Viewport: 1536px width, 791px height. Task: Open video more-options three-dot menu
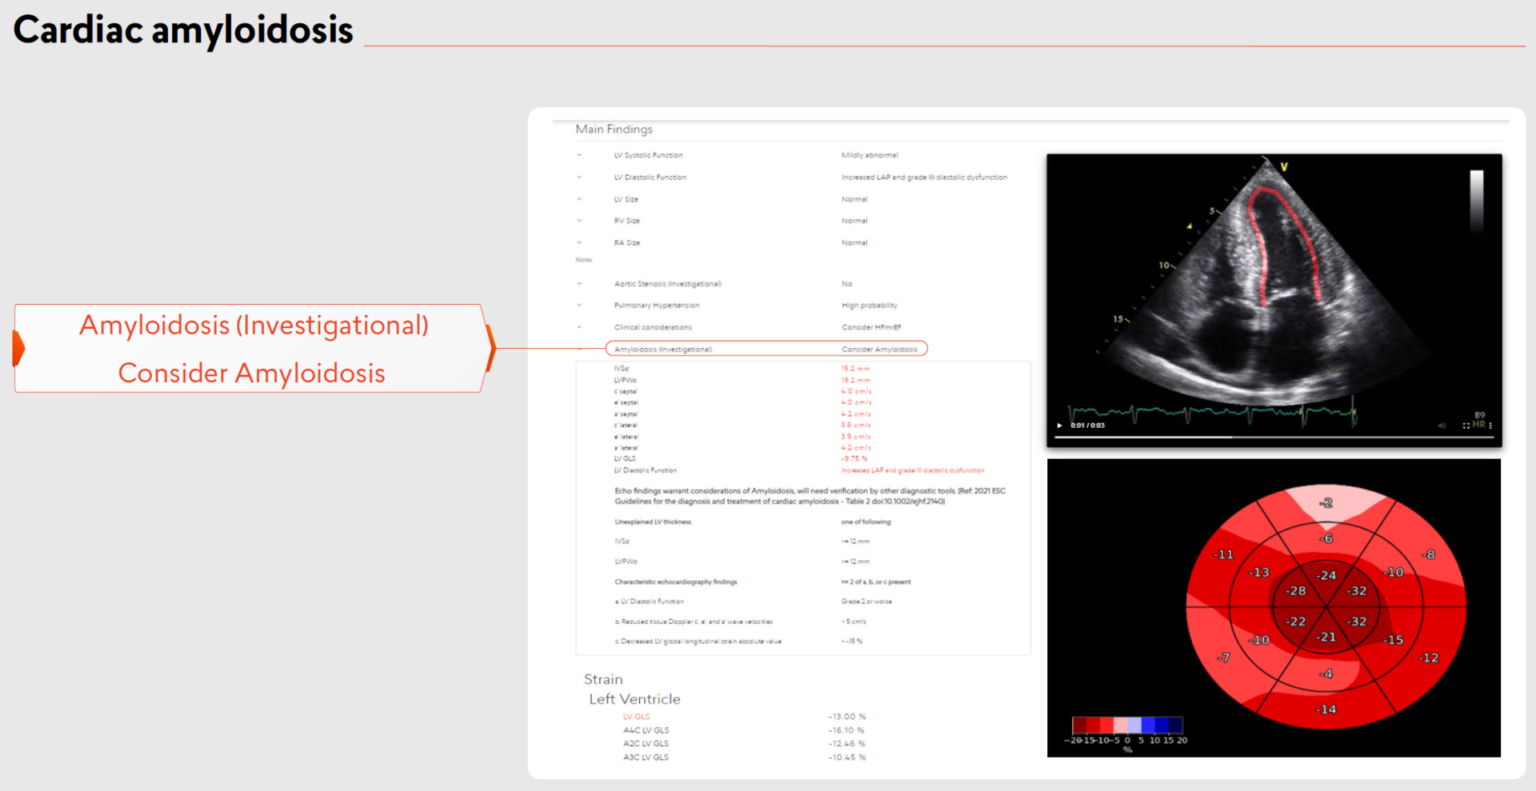click(1490, 426)
